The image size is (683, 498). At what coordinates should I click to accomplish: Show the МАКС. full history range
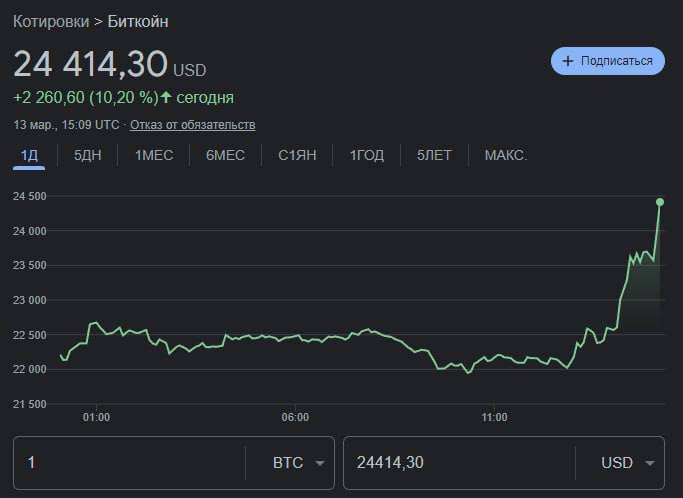pos(505,155)
